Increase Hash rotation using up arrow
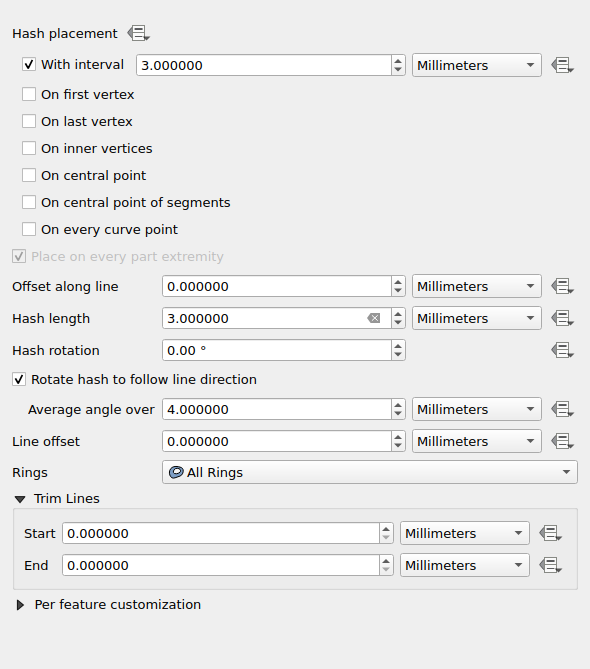590x669 pixels. point(398,346)
